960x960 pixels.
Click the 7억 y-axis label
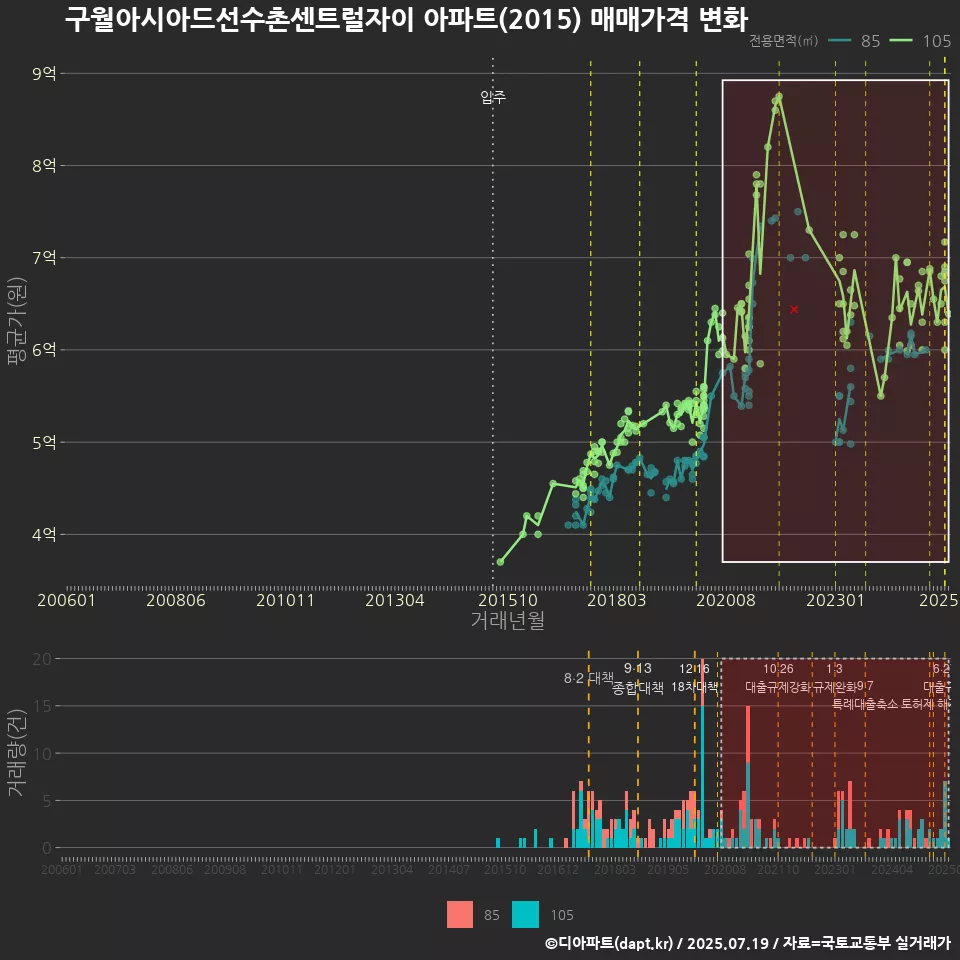point(44,258)
